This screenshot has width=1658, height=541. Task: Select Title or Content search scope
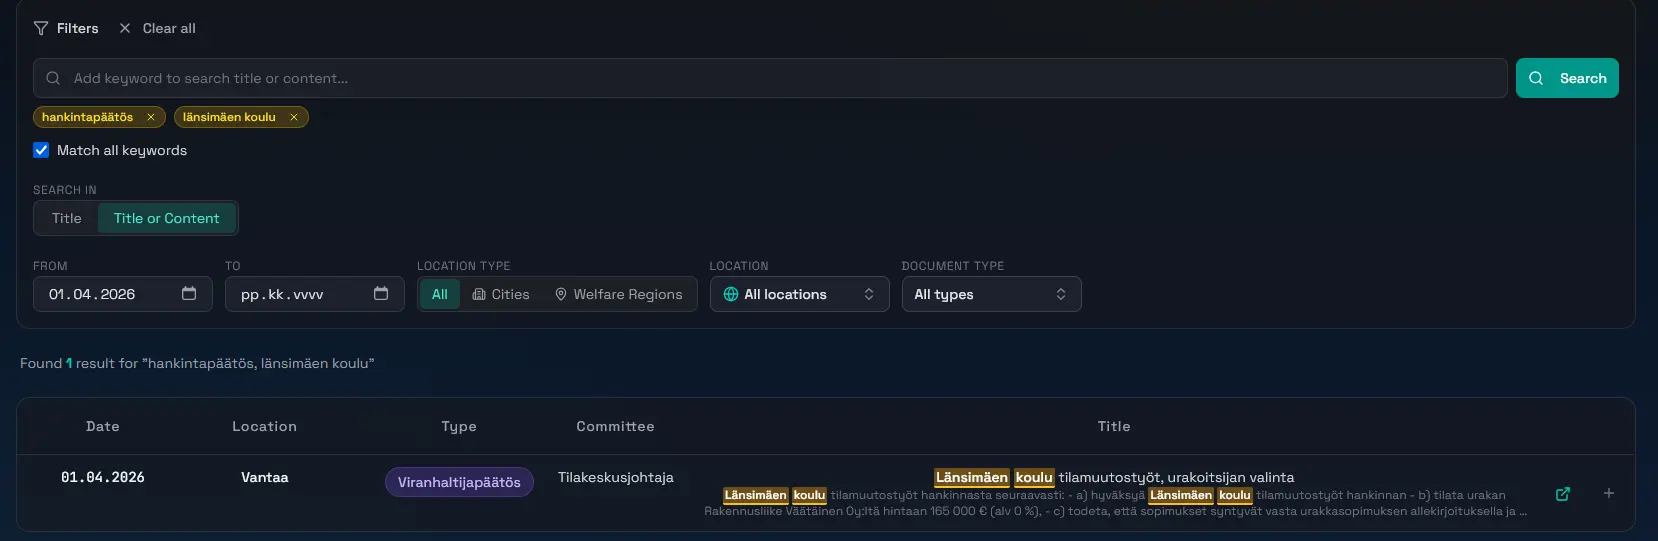pos(166,218)
